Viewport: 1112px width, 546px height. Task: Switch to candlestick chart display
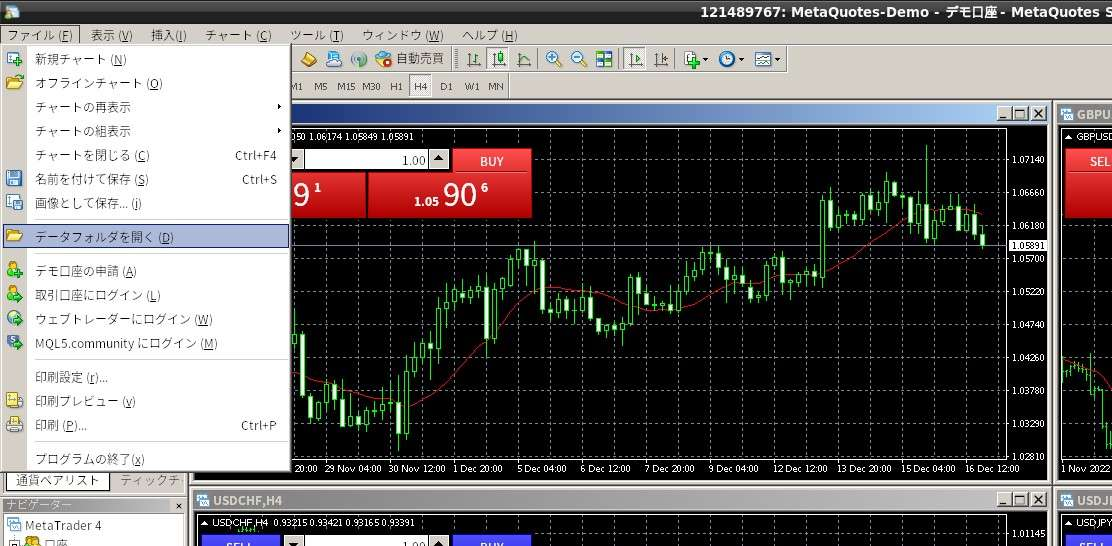pos(499,60)
